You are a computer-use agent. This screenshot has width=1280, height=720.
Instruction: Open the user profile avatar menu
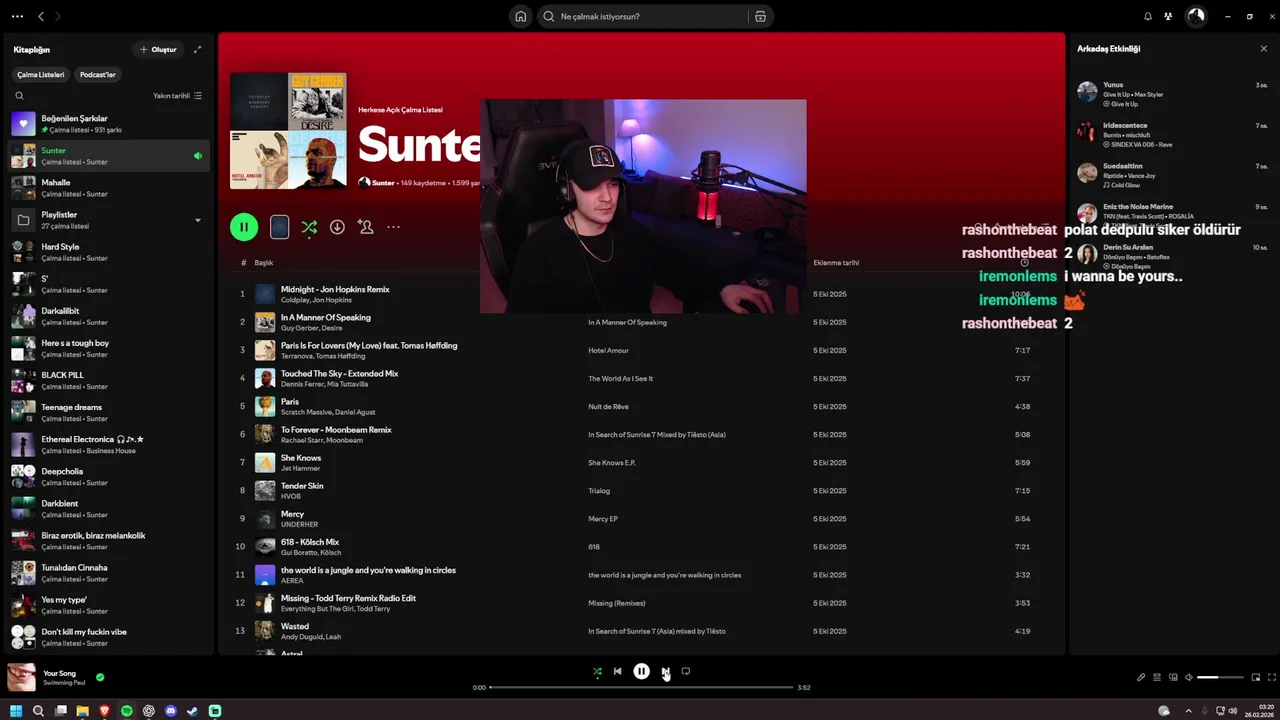[x=1196, y=16]
